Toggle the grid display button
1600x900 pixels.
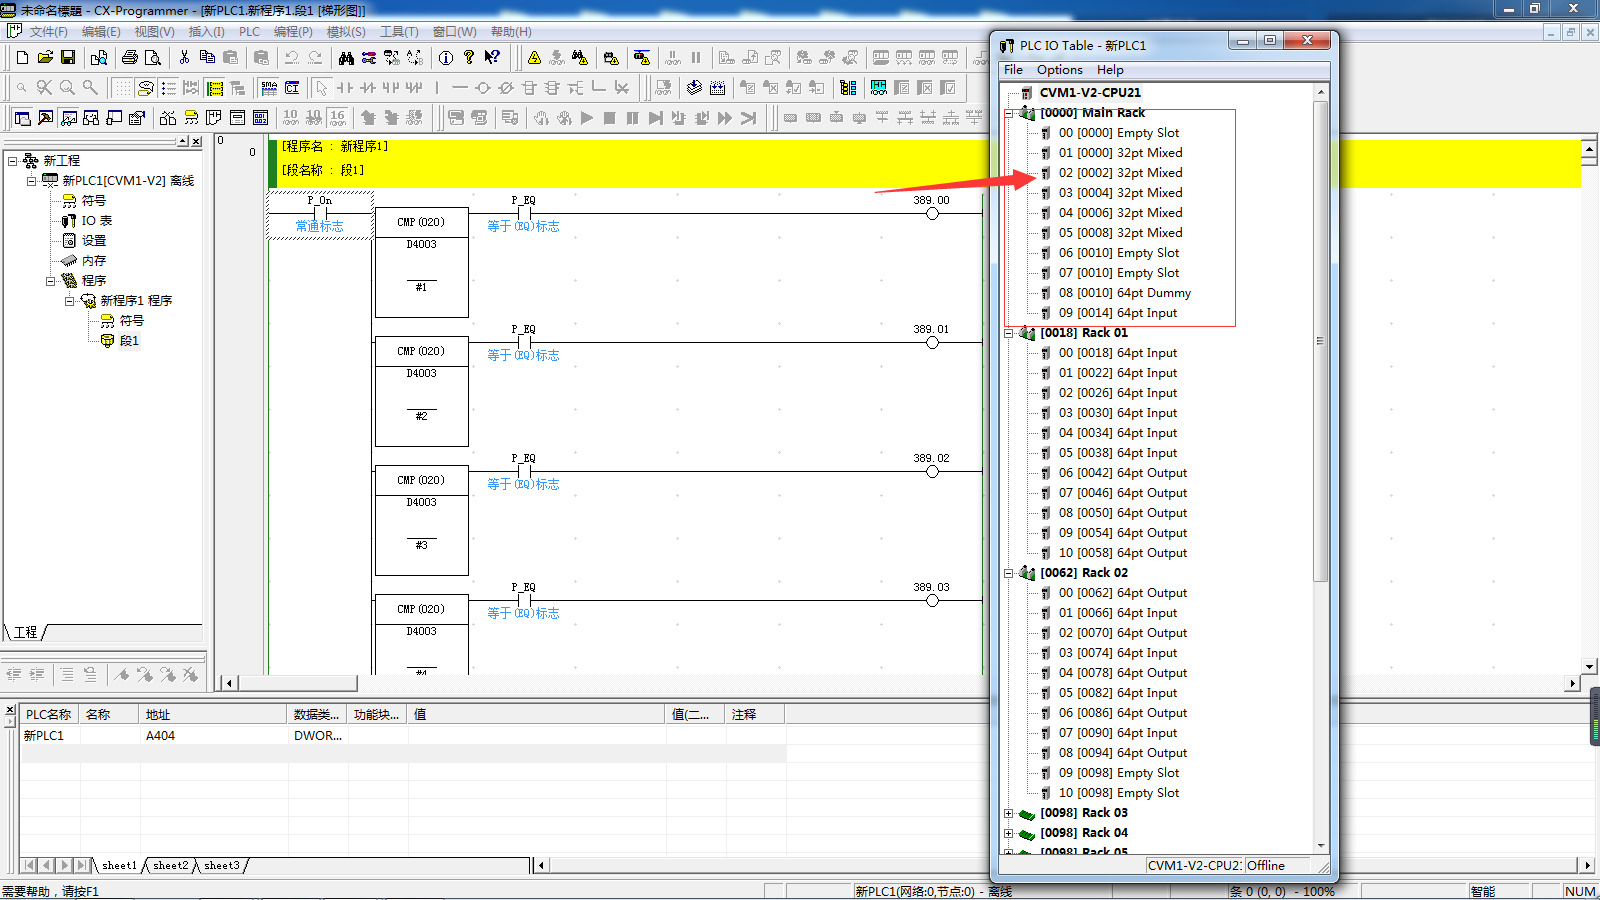122,88
